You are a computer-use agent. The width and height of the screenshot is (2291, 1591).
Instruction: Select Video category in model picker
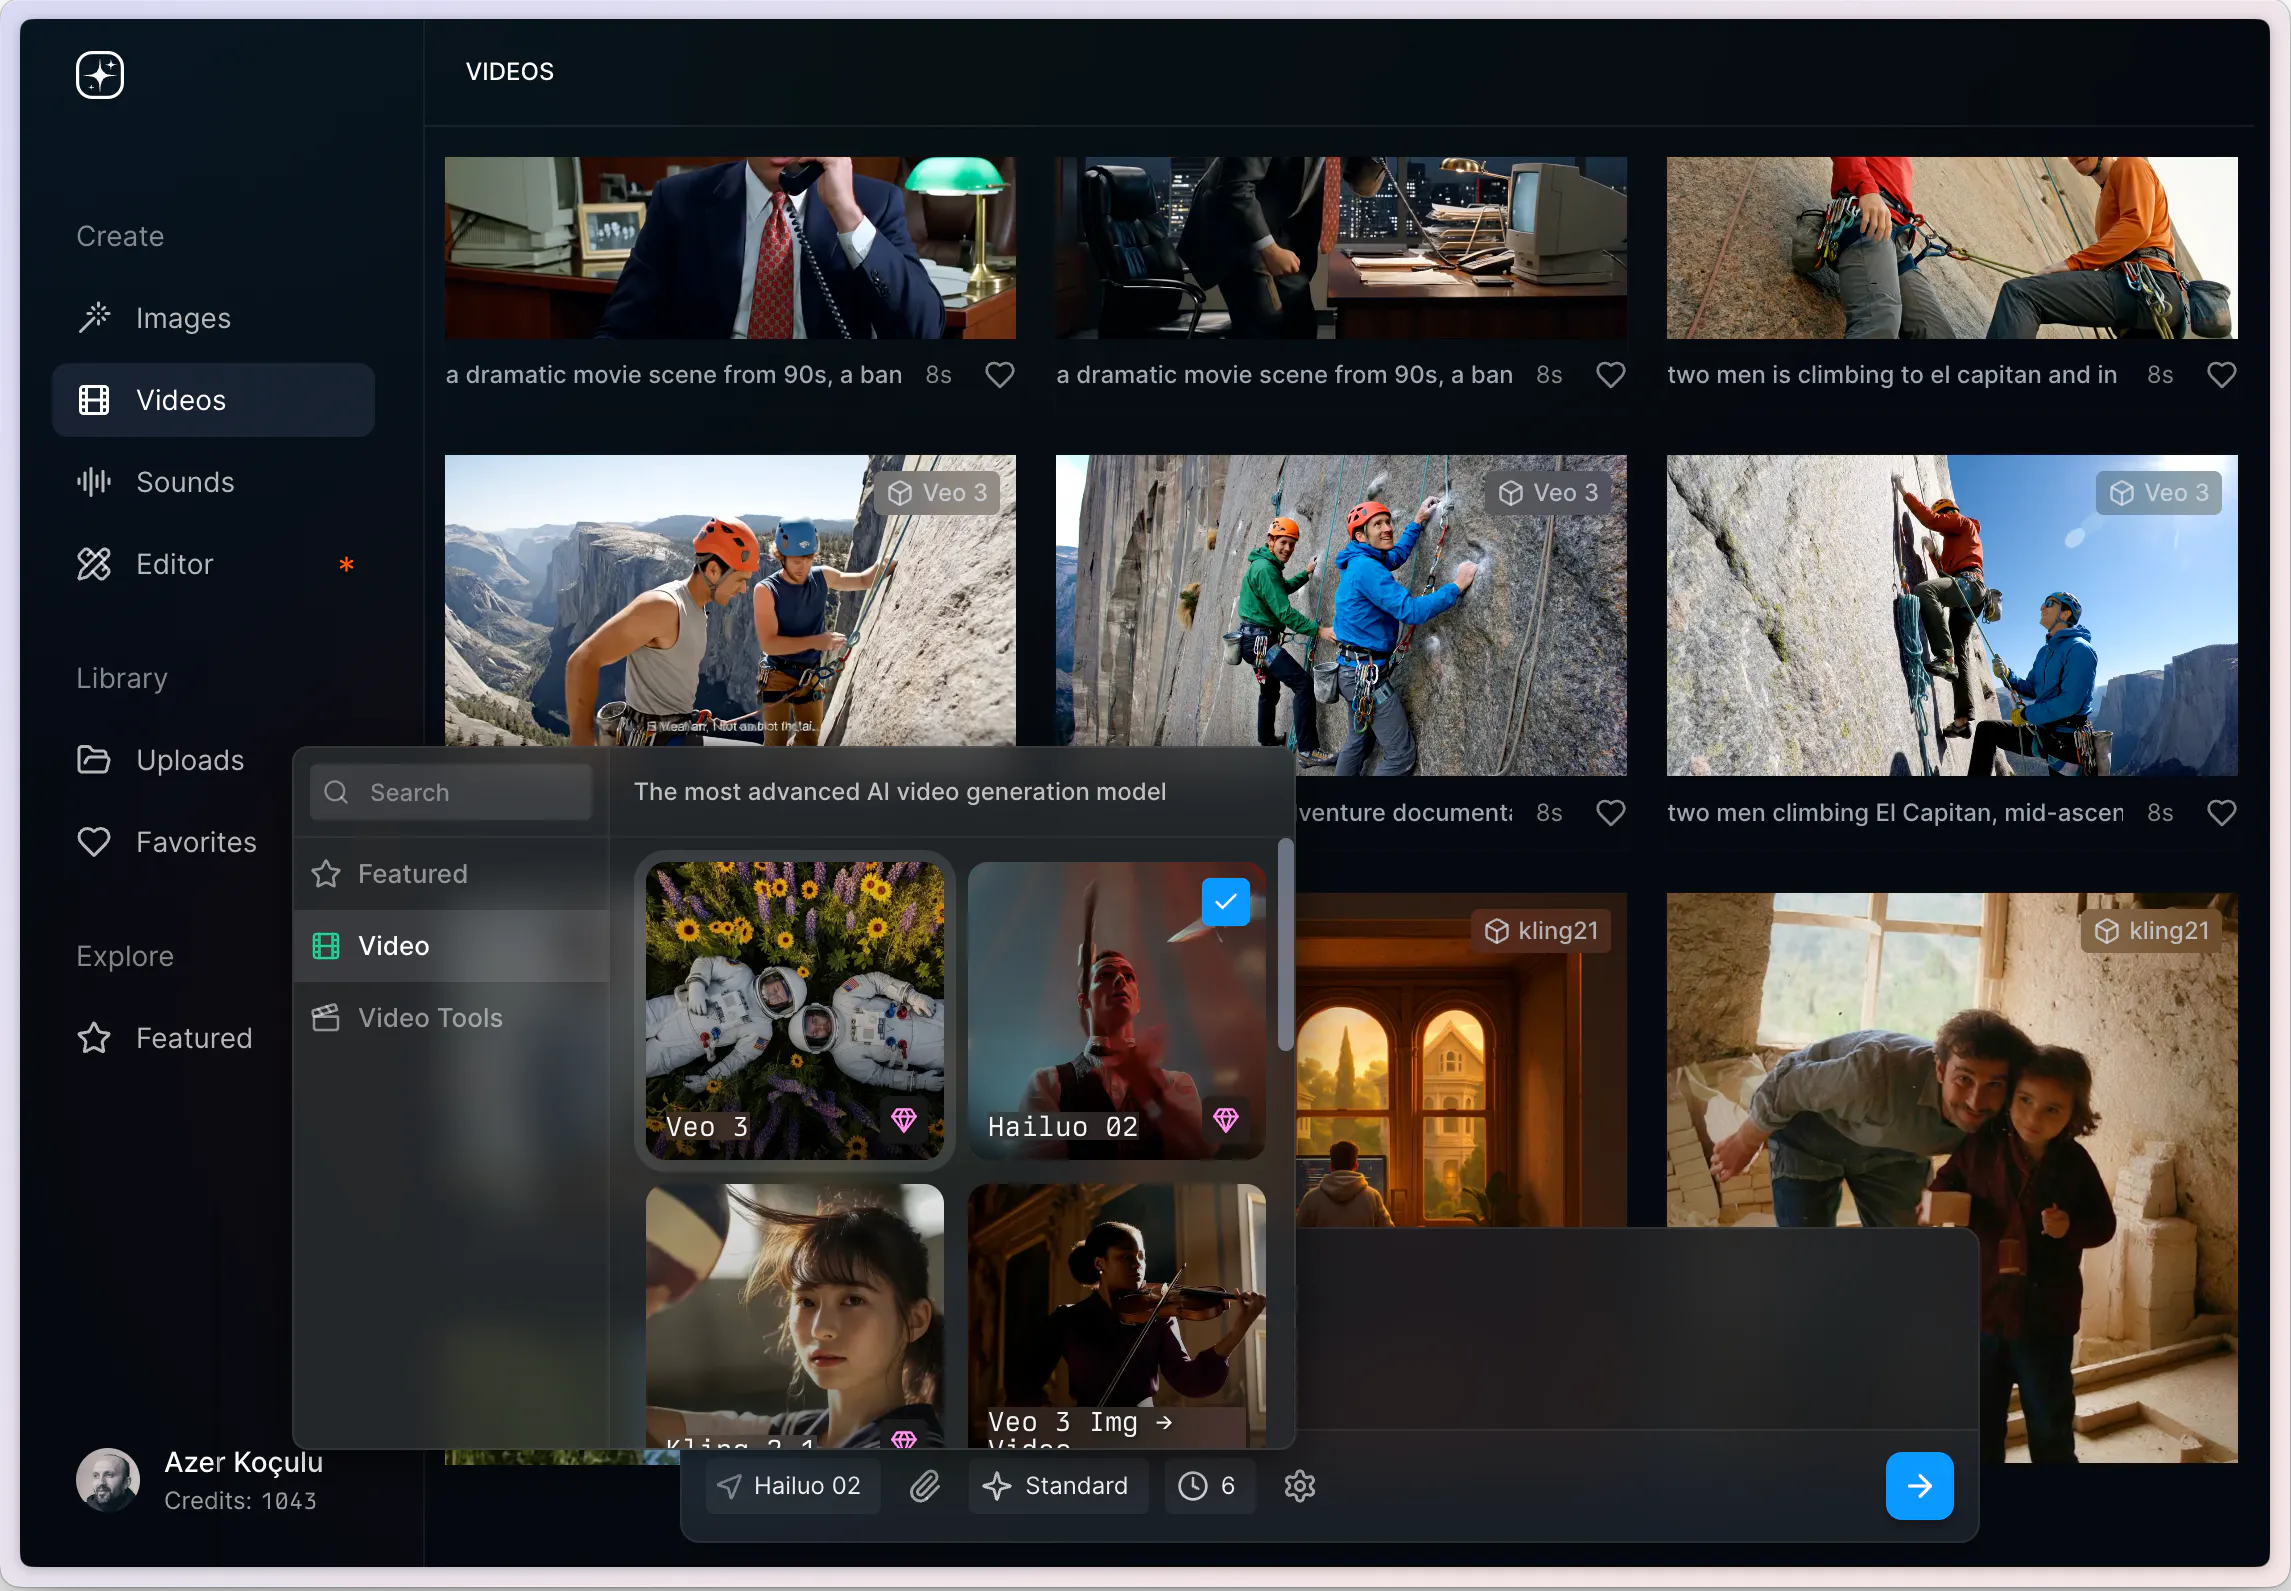point(451,946)
